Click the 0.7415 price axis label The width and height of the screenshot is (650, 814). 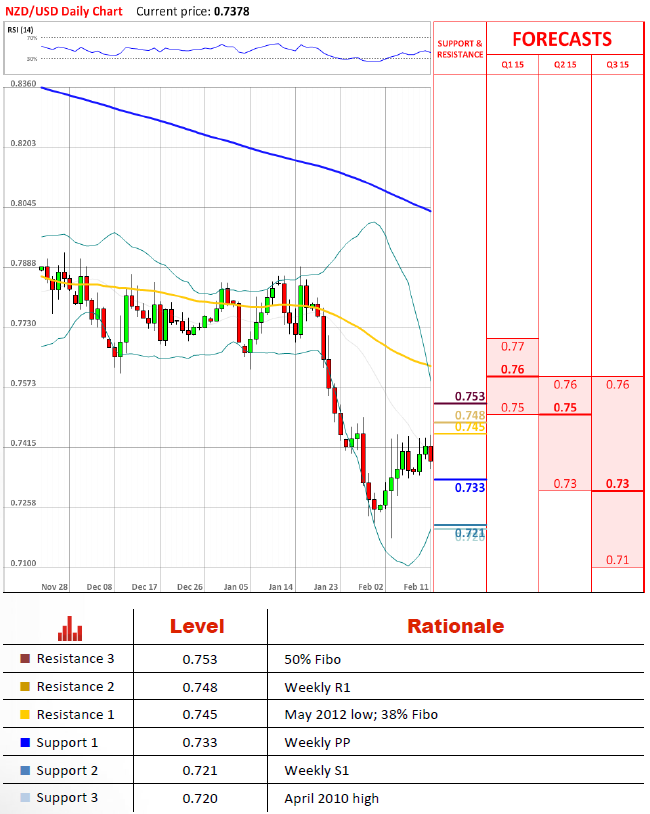coord(23,444)
